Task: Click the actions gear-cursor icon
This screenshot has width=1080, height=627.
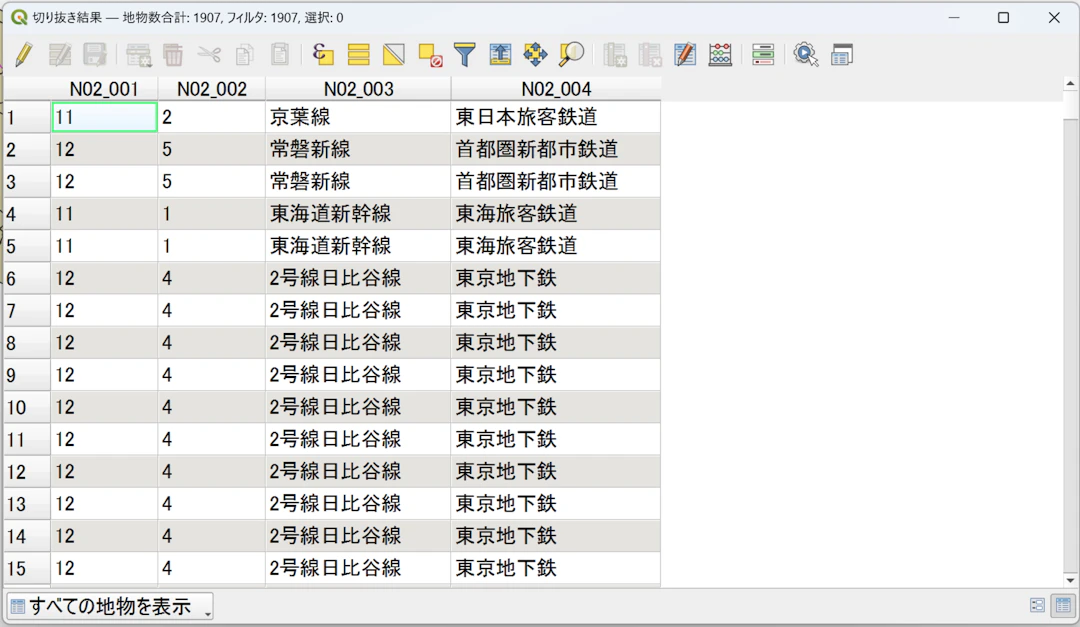Action: (805, 54)
